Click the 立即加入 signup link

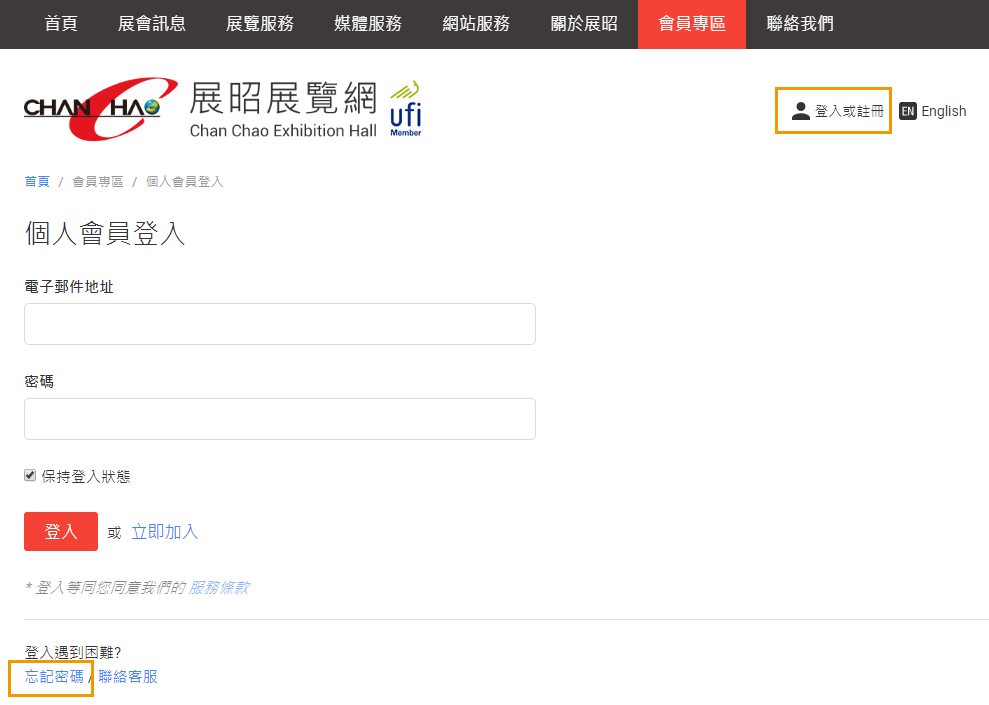tap(164, 532)
